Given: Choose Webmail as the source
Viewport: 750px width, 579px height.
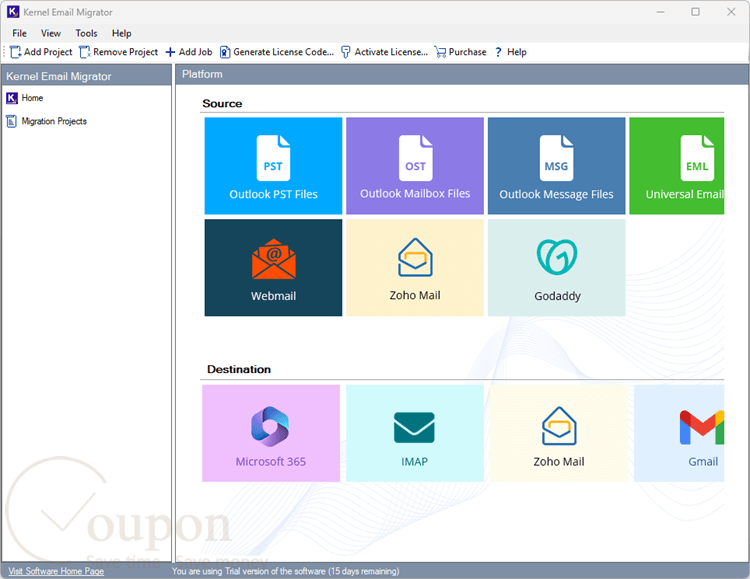Looking at the screenshot, I should pos(273,267).
